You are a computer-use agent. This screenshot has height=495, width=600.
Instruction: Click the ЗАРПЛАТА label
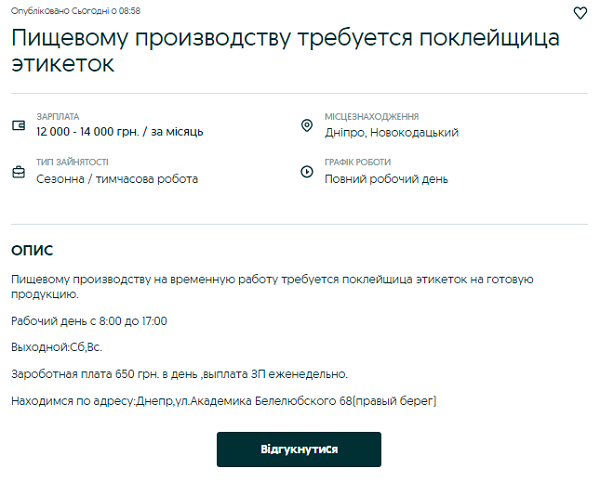(x=57, y=117)
